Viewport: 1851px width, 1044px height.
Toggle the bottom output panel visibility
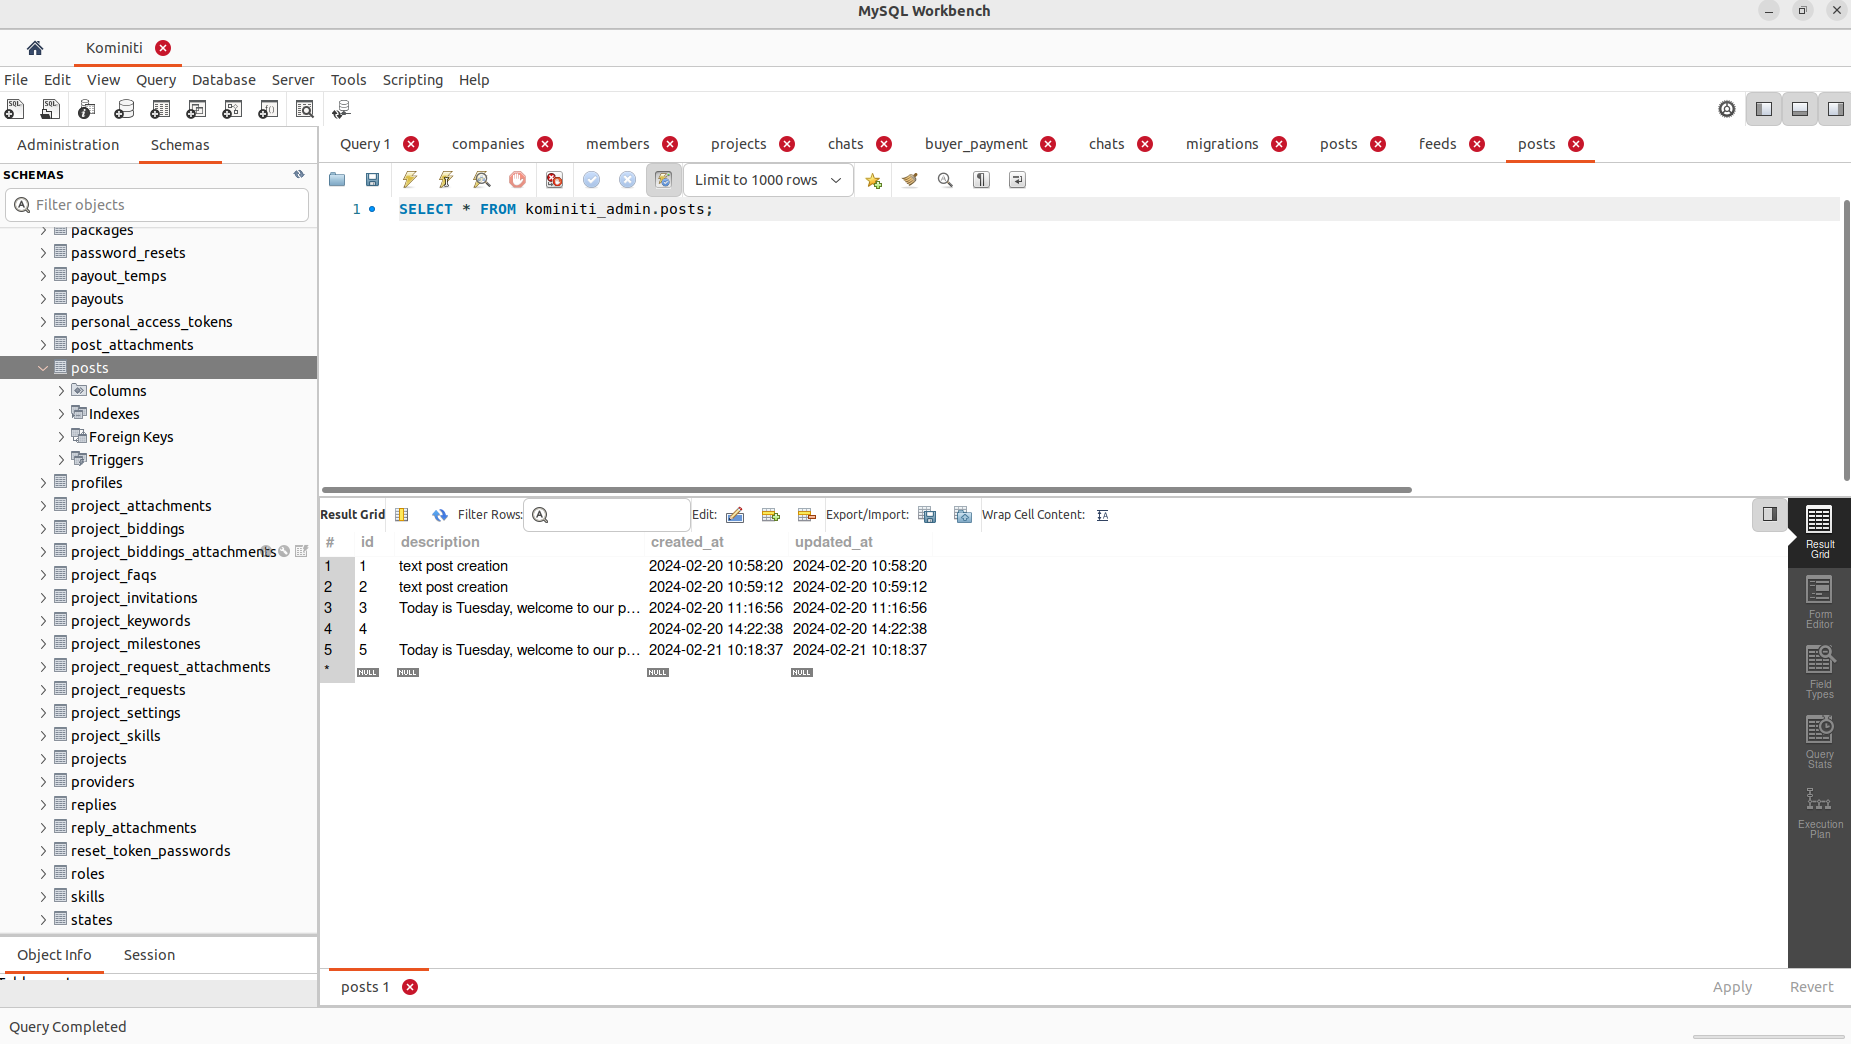coord(1800,109)
